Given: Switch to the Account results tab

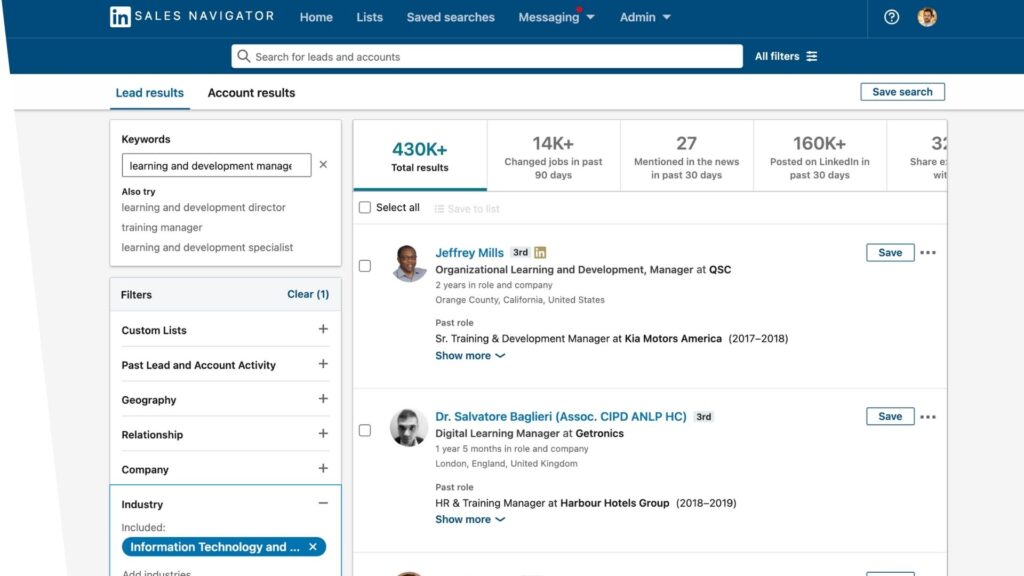Looking at the screenshot, I should click(x=251, y=93).
